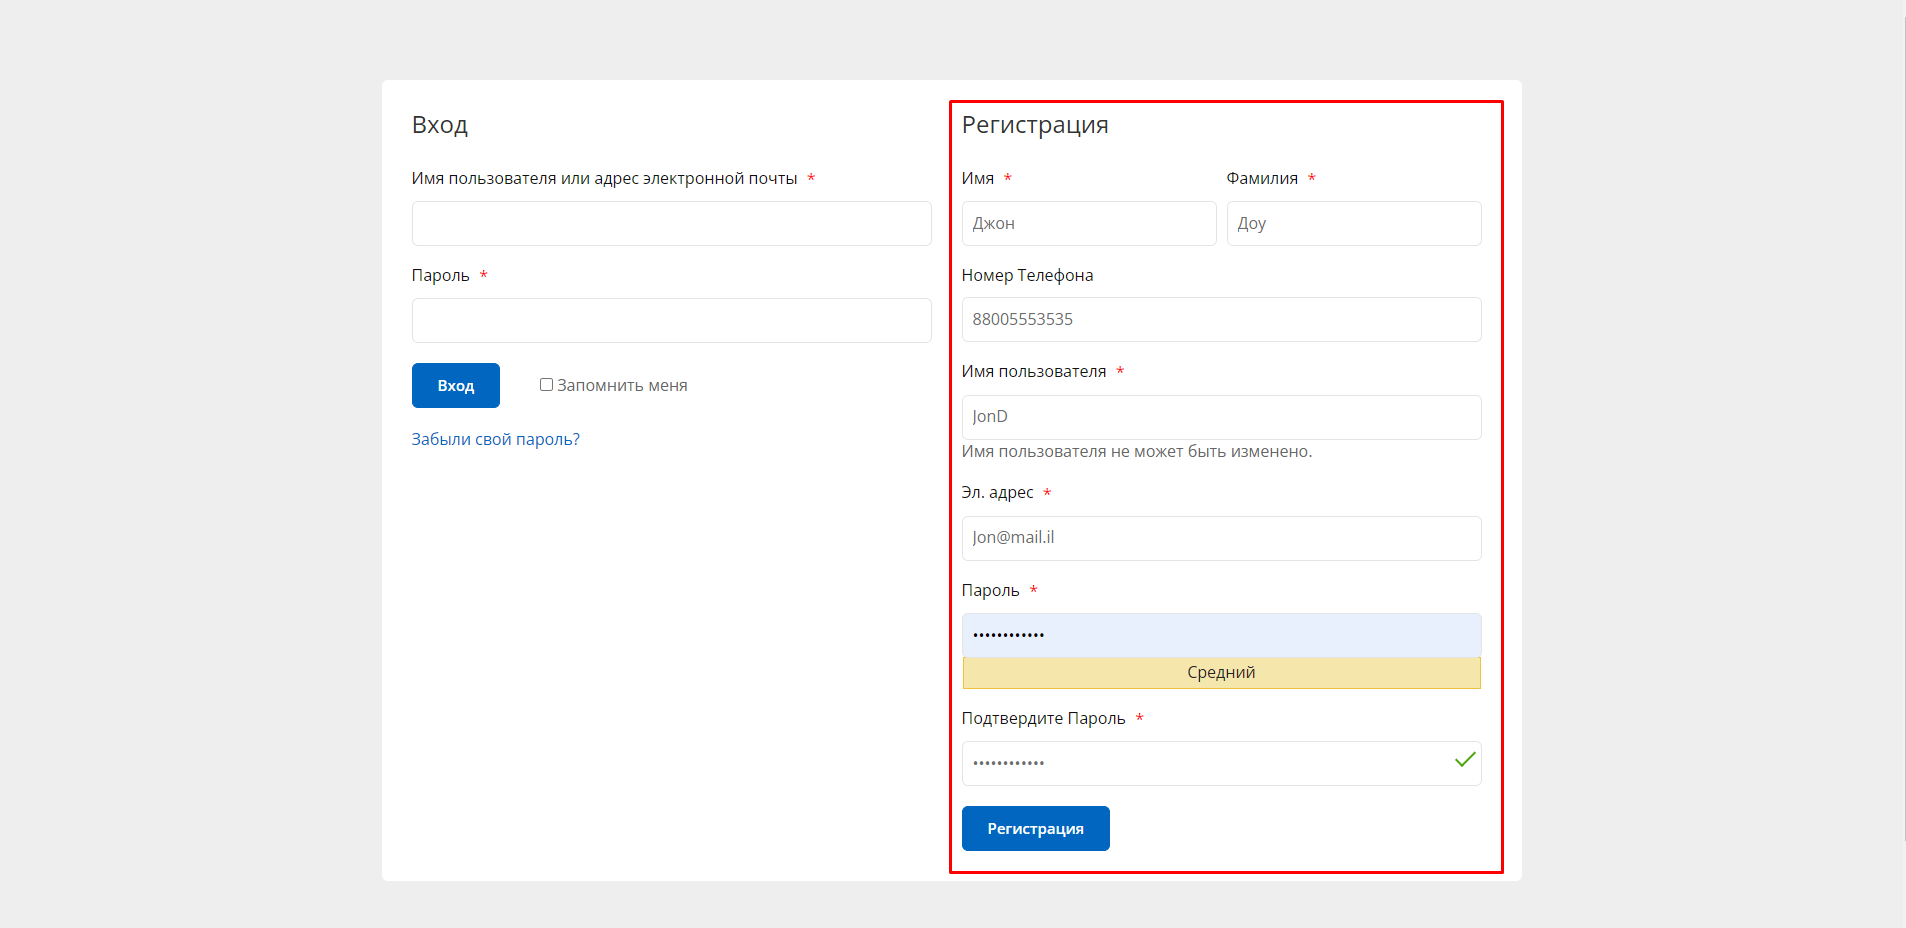The height and width of the screenshot is (928, 1906).
Task: Click the login 'Пароль' input field
Action: tap(671, 321)
